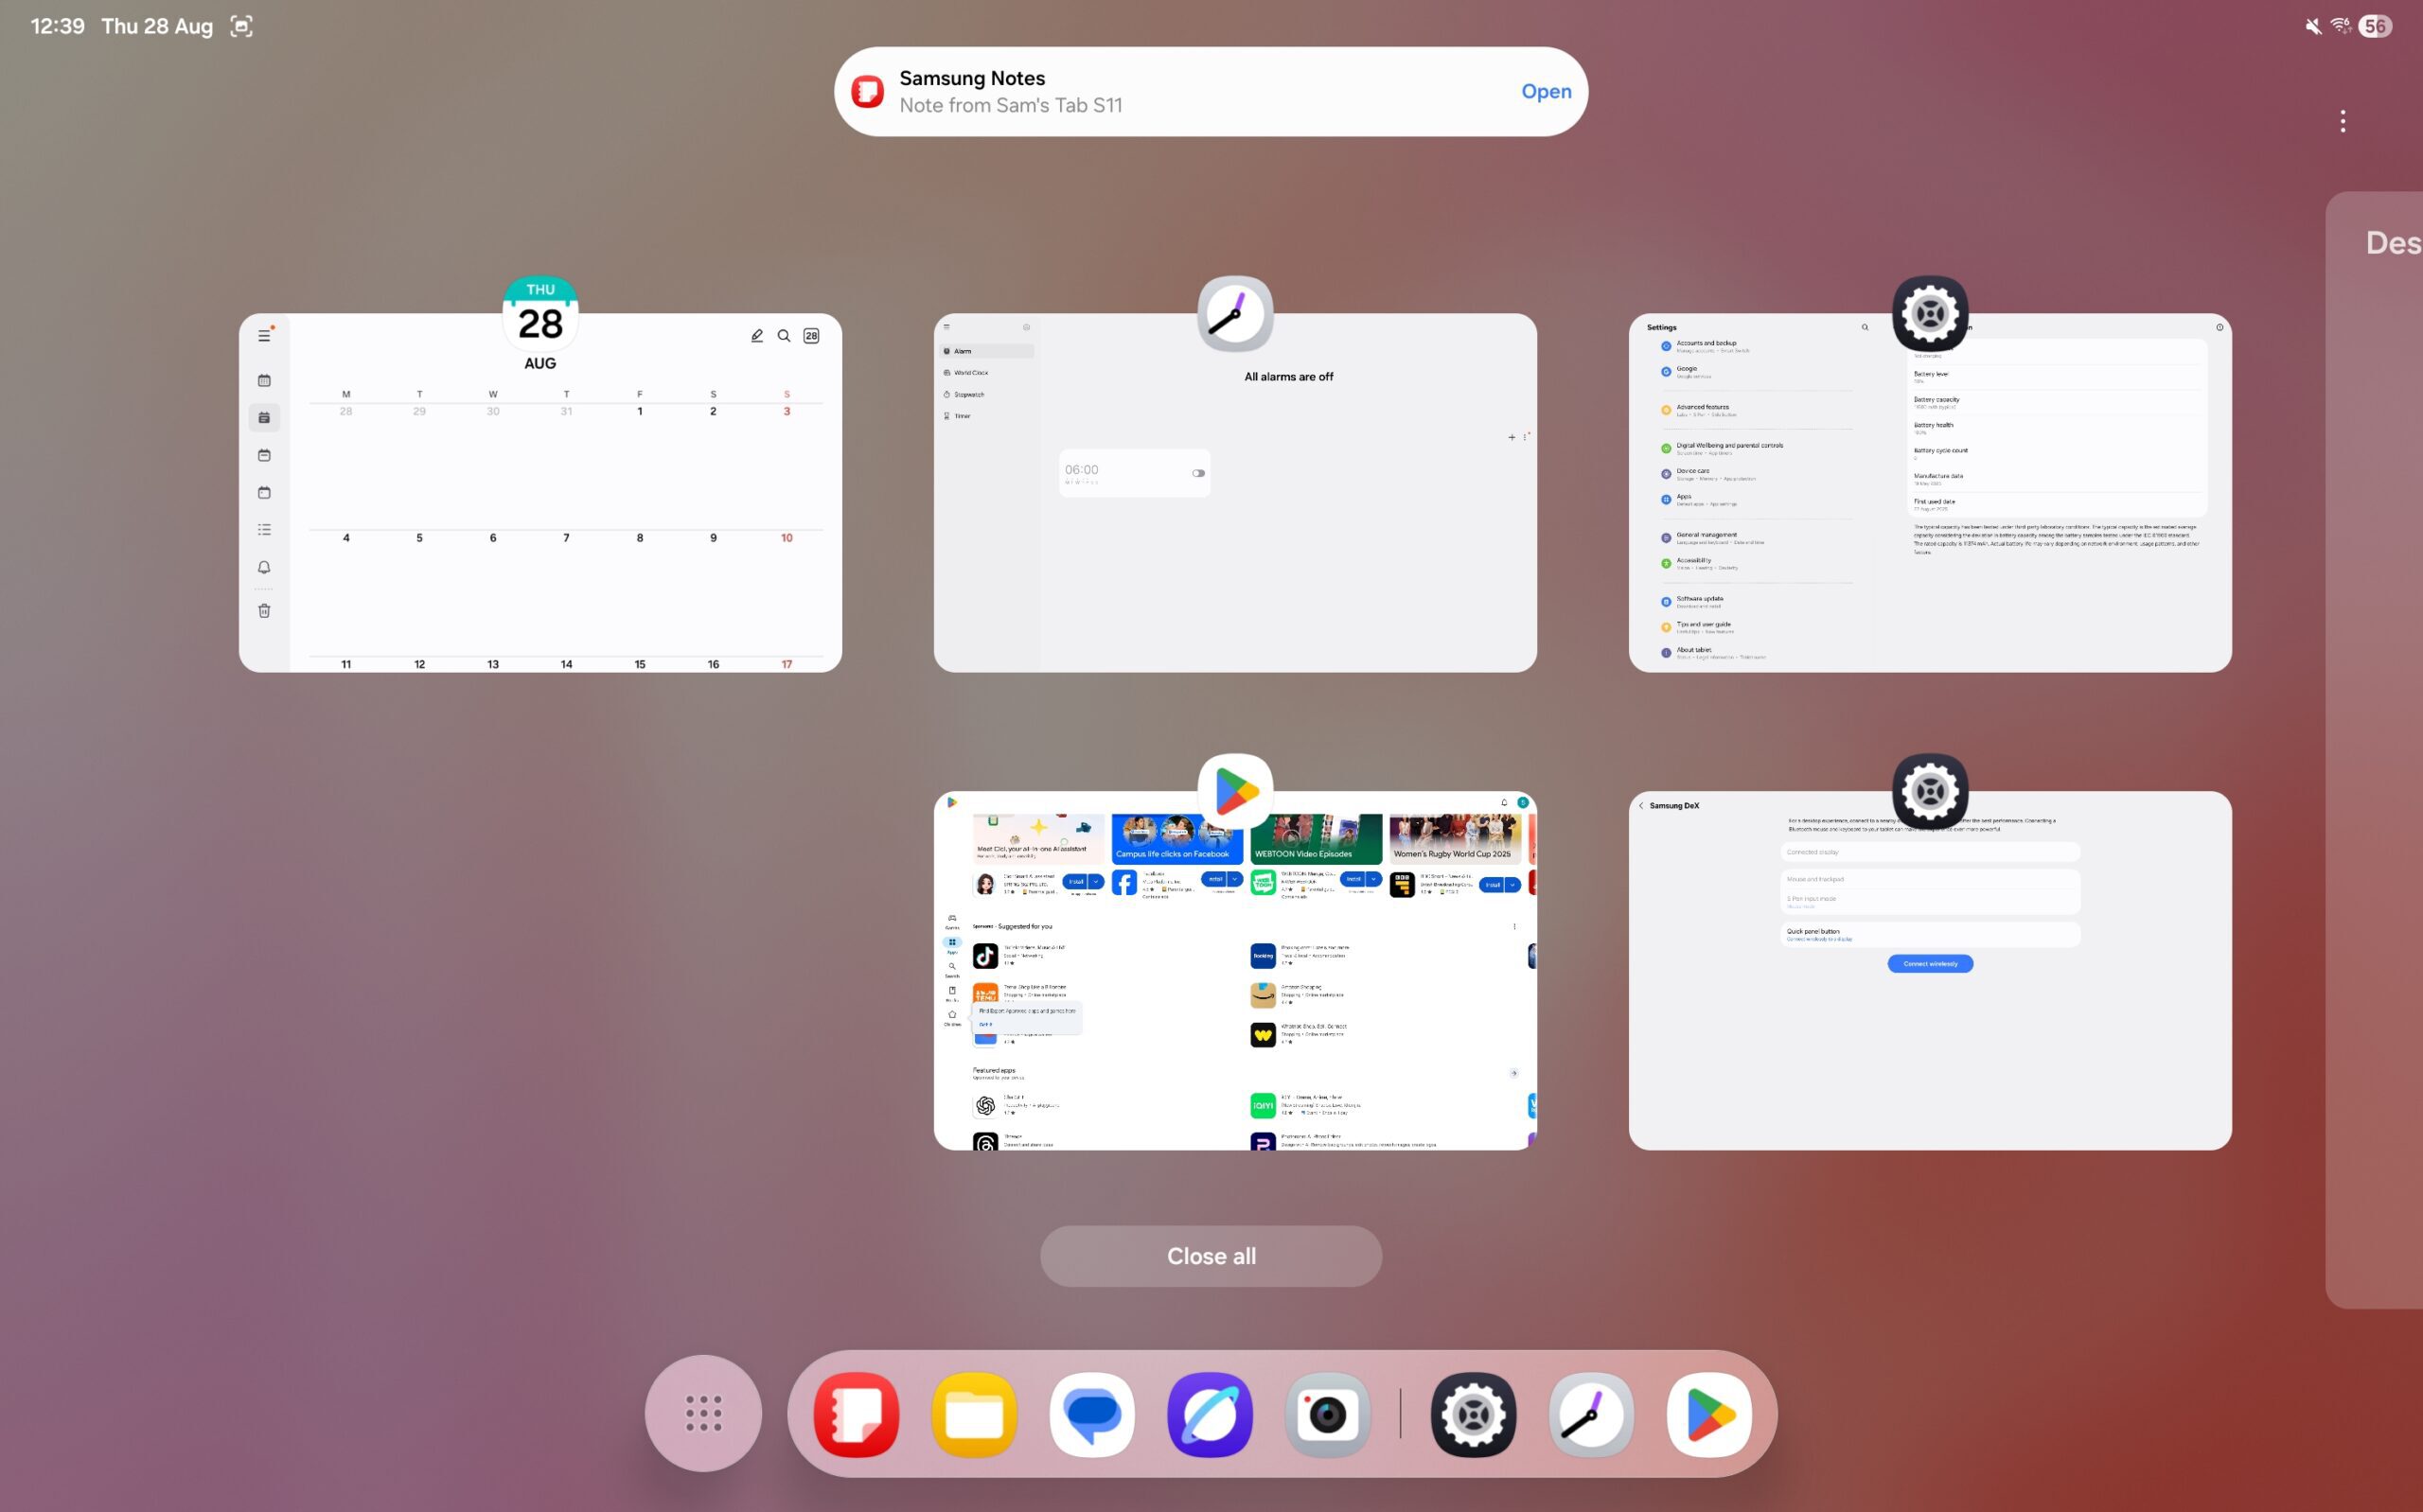Toggle the 06:00 alarm switch on
The height and width of the screenshot is (1512, 2423).
coord(1197,472)
